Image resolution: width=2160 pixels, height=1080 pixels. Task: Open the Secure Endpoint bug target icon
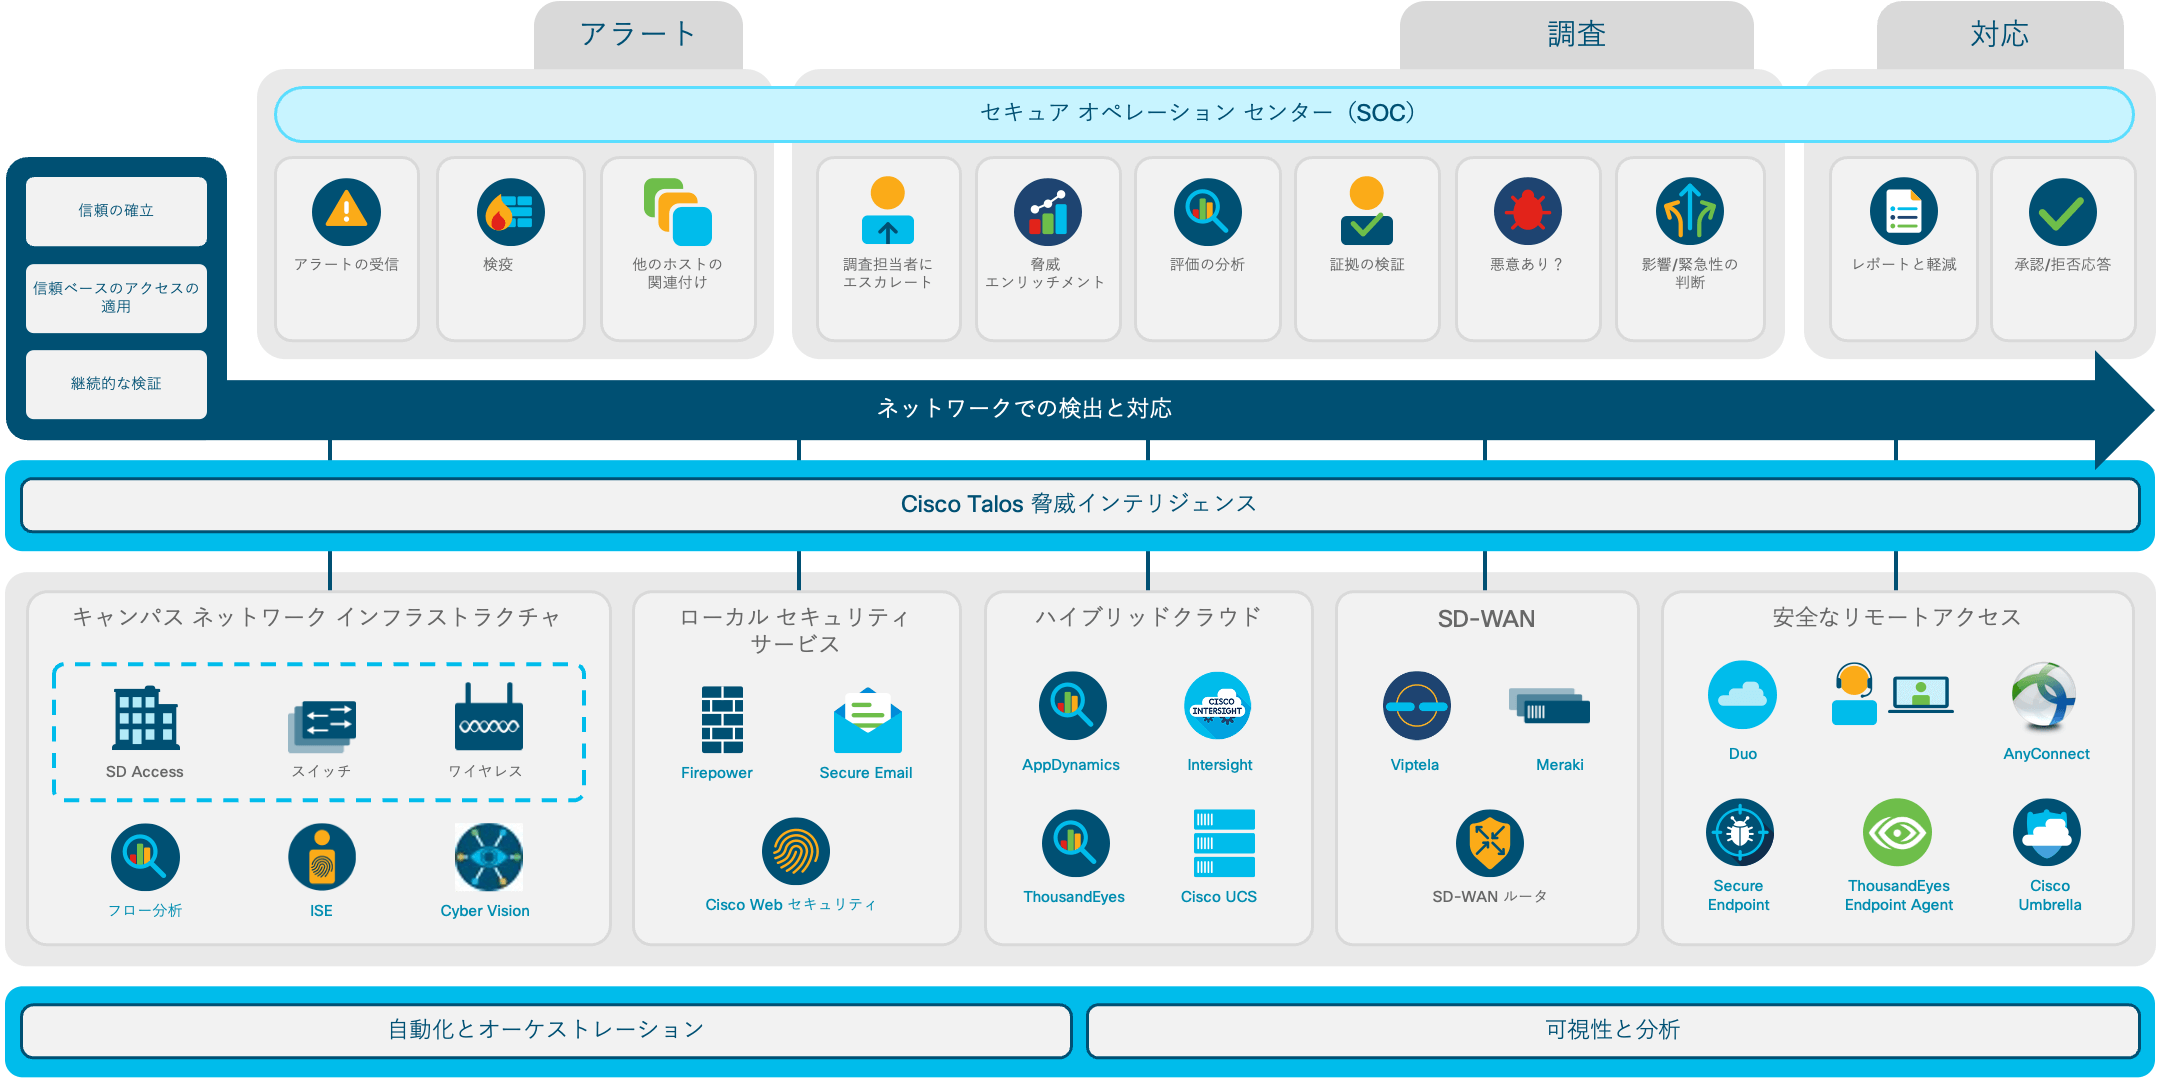[1740, 832]
